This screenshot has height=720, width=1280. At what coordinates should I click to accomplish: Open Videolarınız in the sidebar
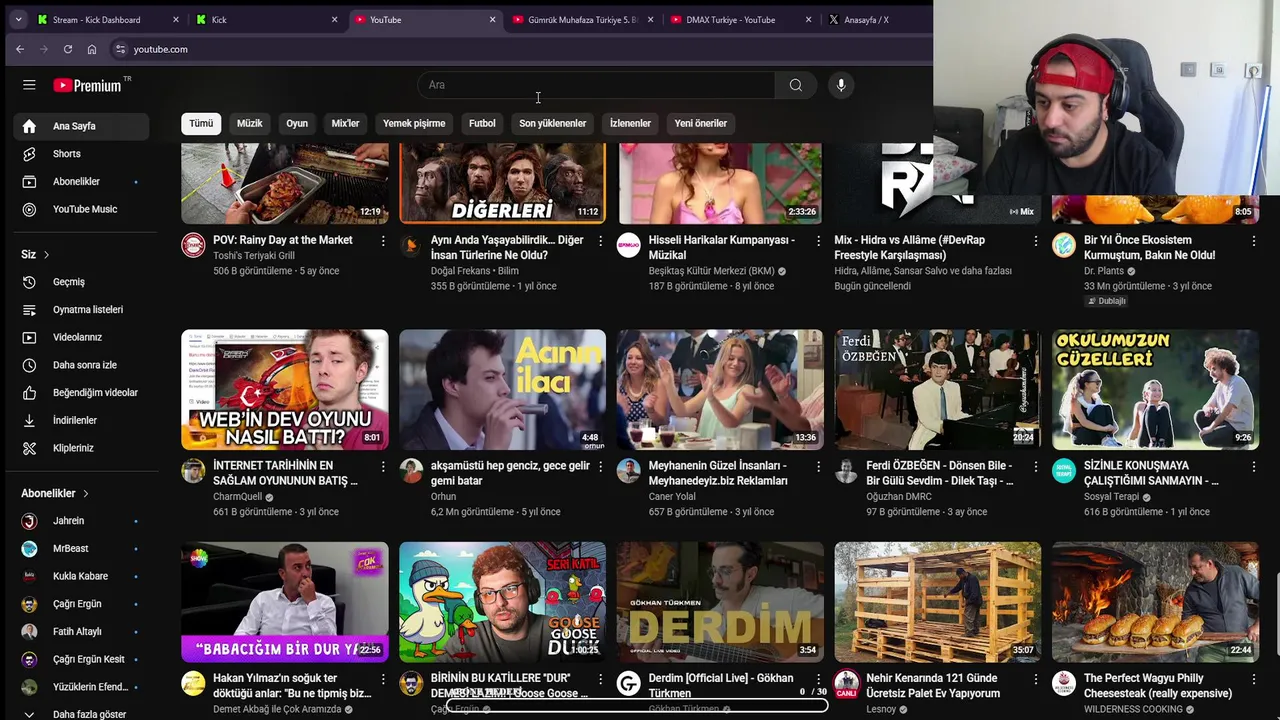(81, 337)
